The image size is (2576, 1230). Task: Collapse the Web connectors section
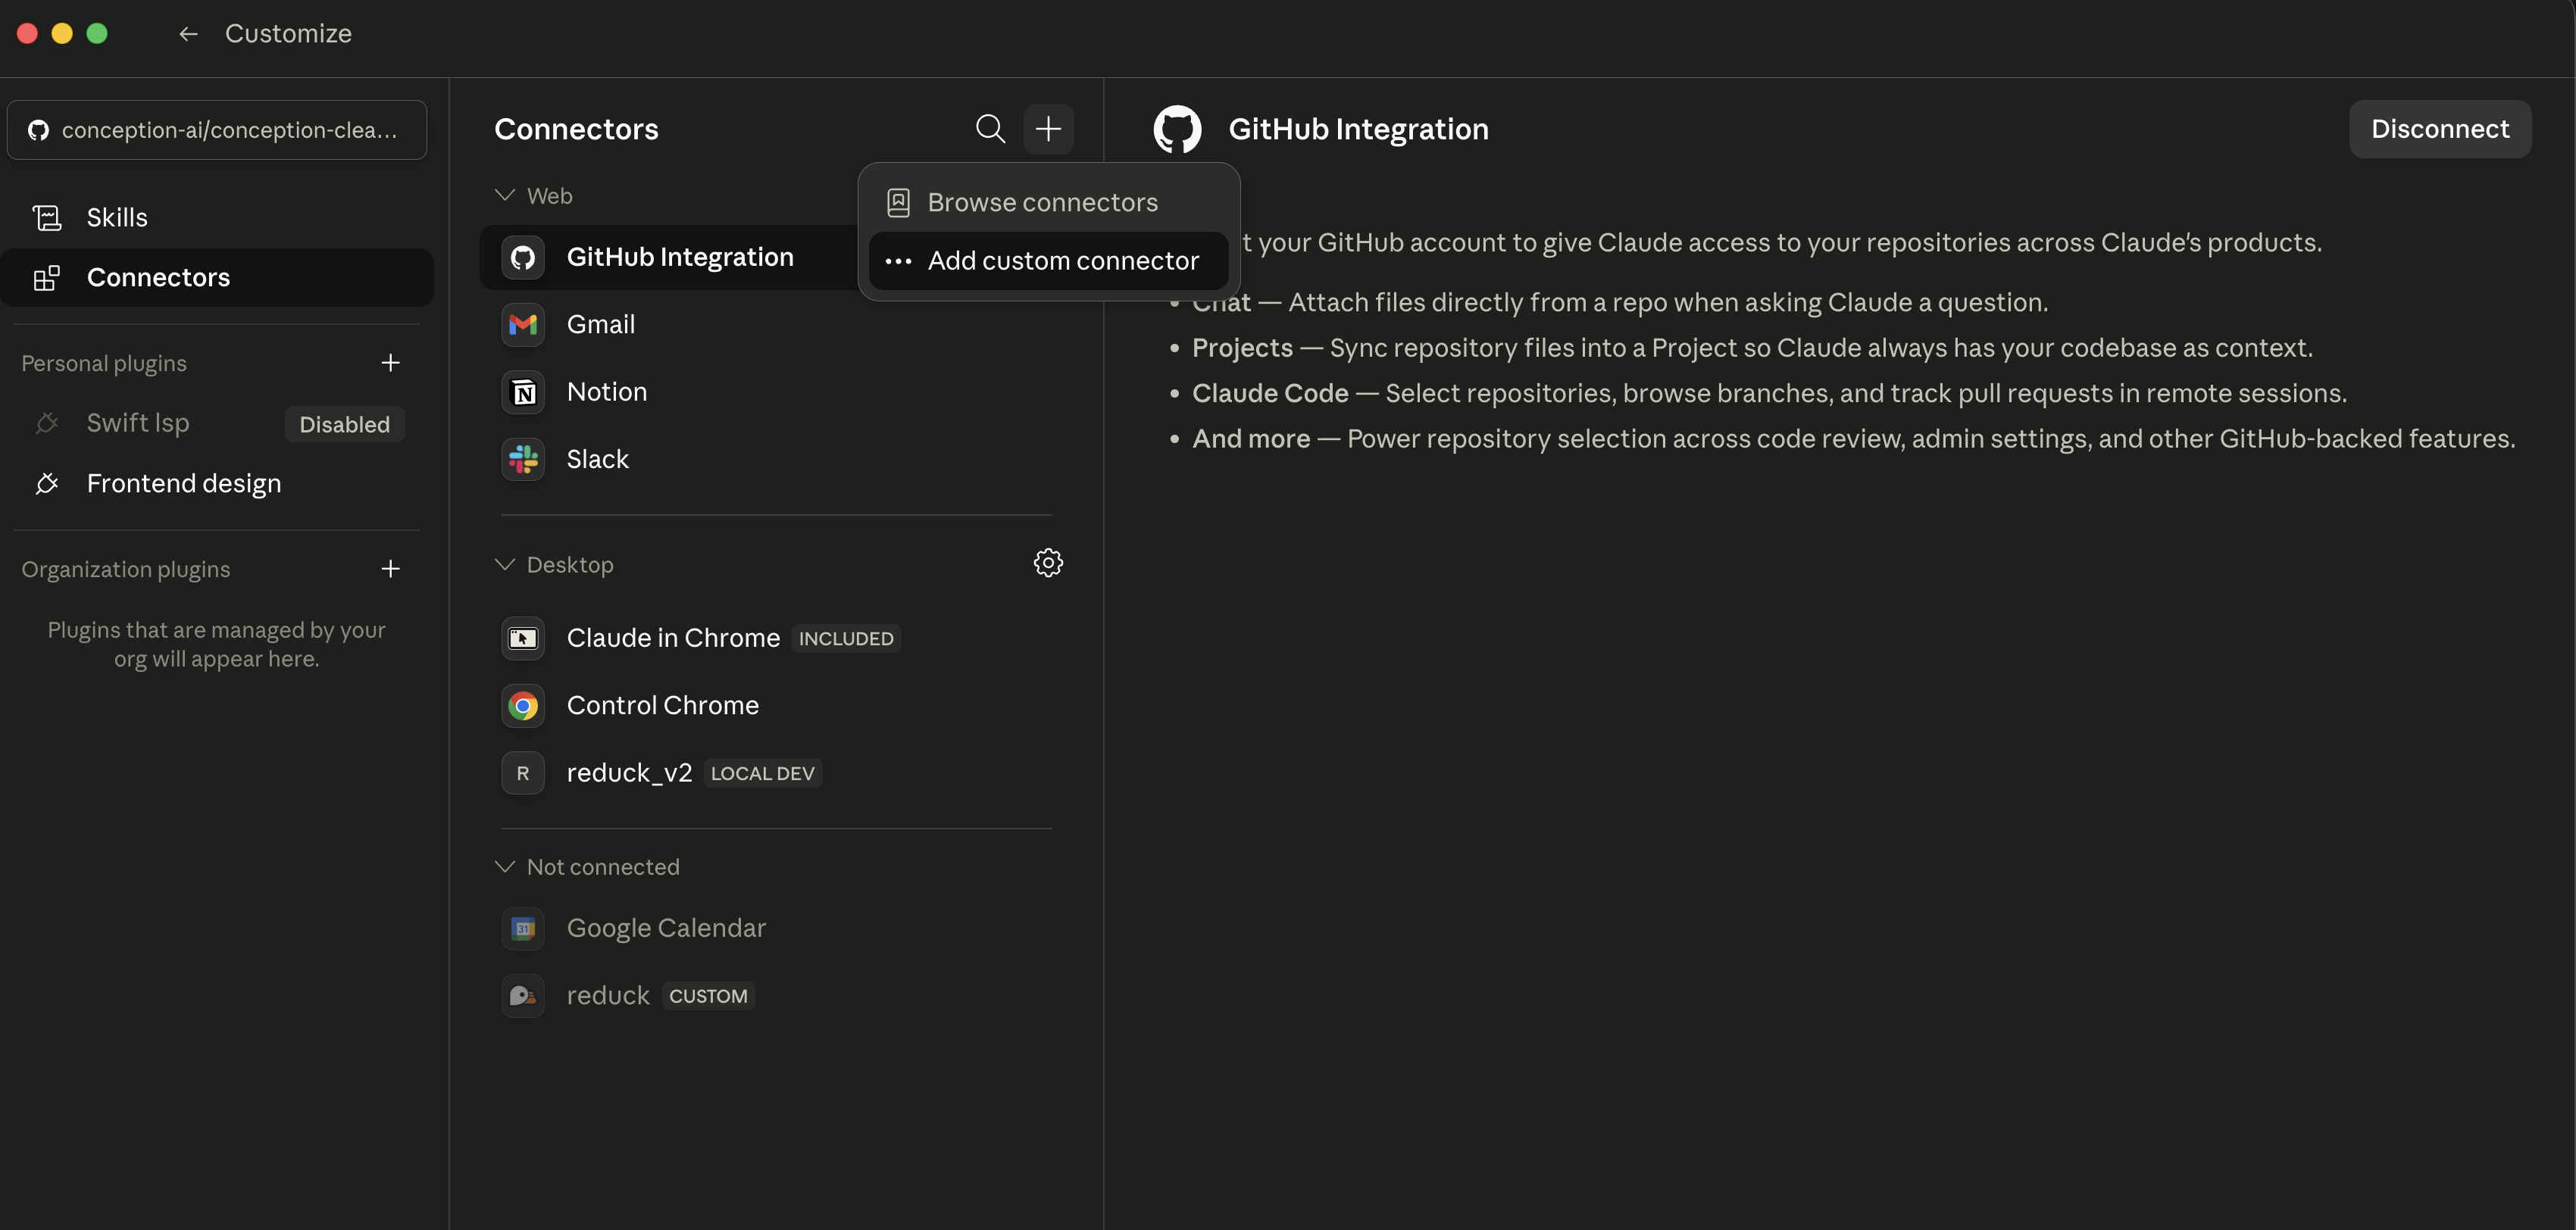(505, 195)
